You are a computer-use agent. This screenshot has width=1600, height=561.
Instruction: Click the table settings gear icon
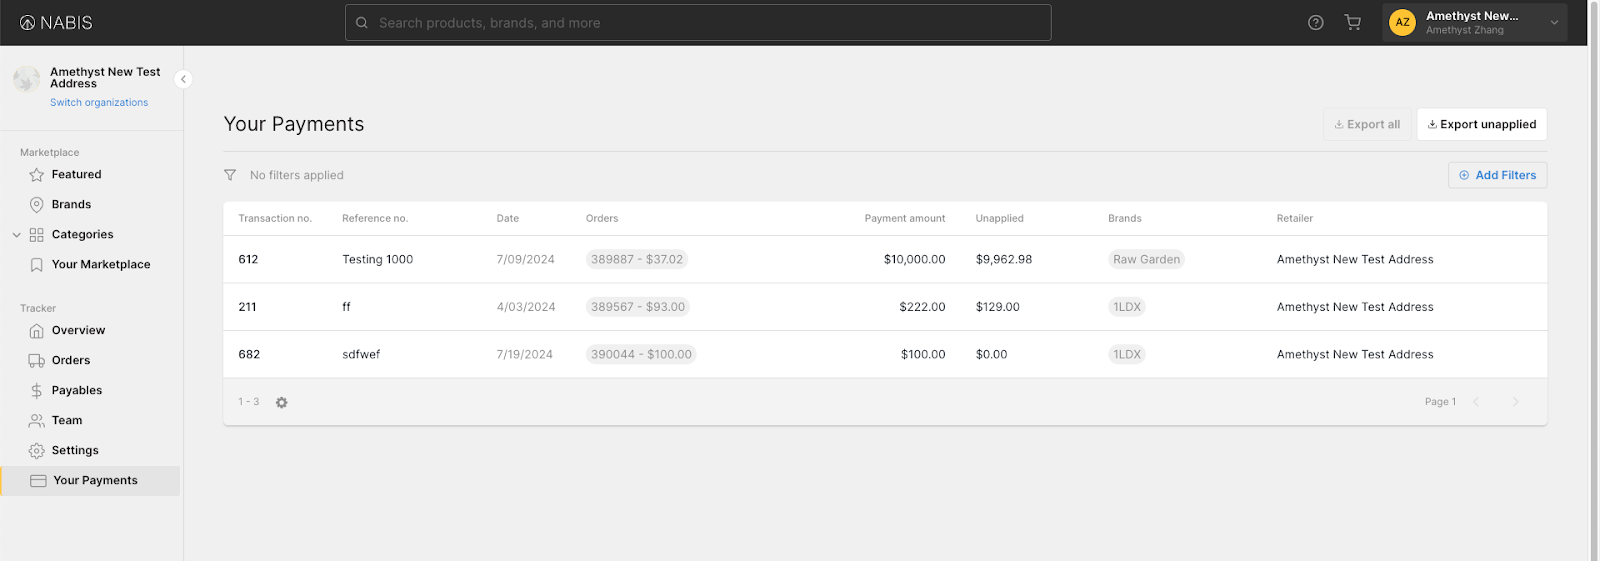(x=282, y=402)
